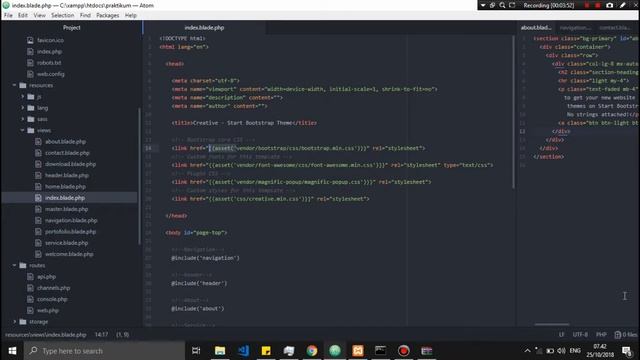Open welcome.blade.php file
The height and width of the screenshot is (360, 640).
[x=69, y=254]
